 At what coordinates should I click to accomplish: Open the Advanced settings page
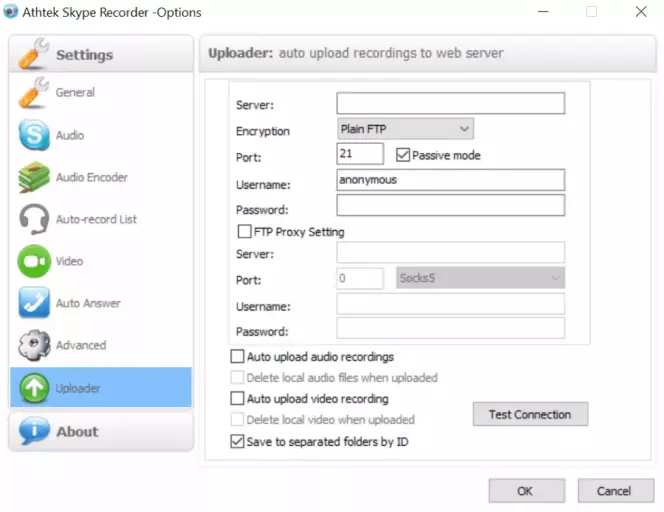click(x=101, y=345)
